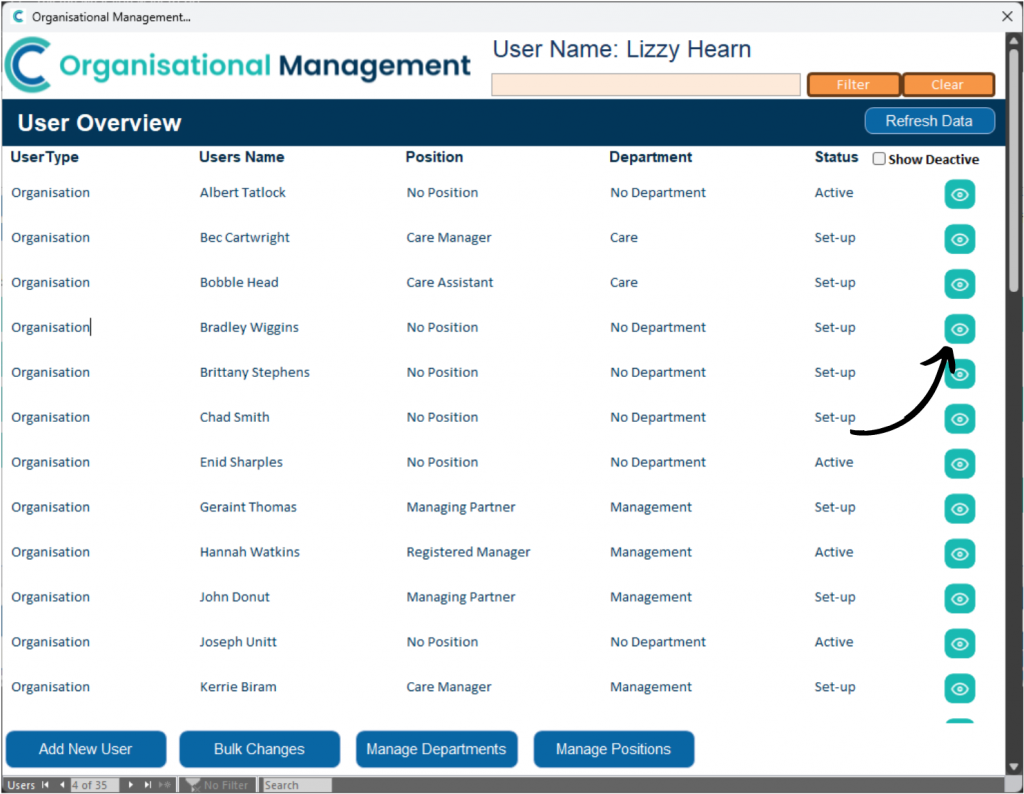The height and width of the screenshot is (794, 1024).
Task: Open Bulk Changes
Action: pos(259,749)
